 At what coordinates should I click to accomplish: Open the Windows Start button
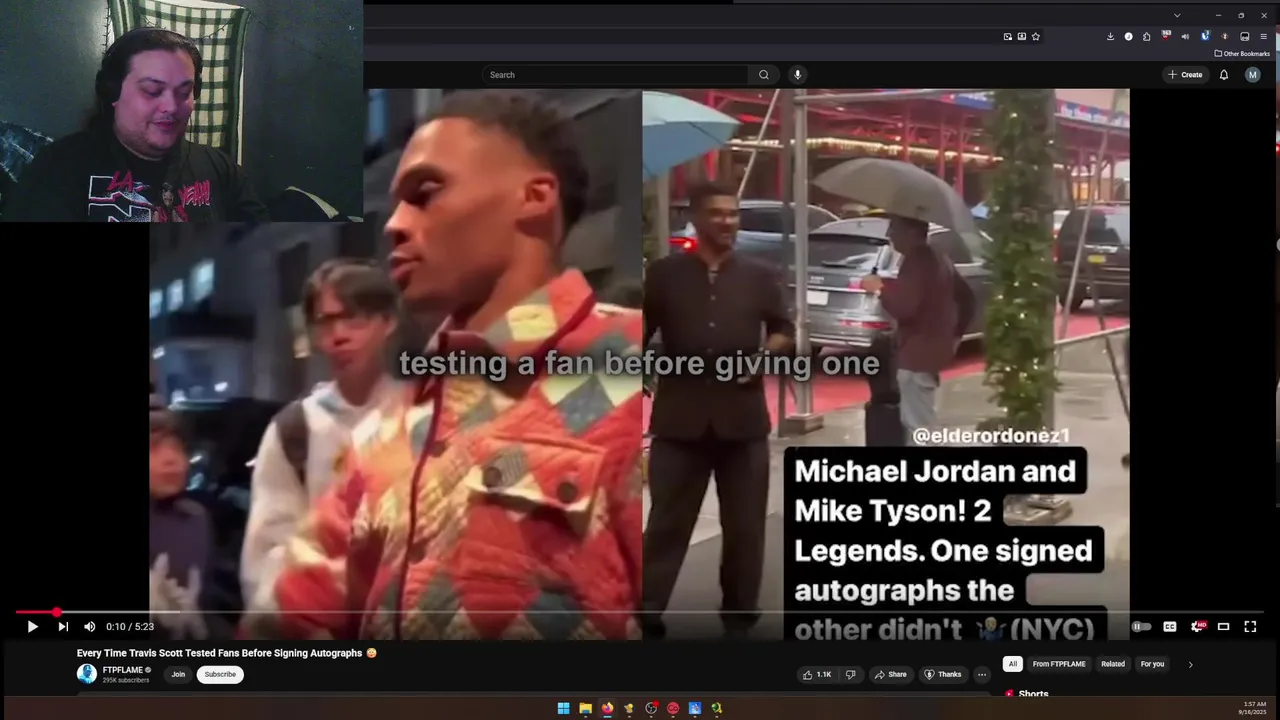pyautogui.click(x=563, y=708)
